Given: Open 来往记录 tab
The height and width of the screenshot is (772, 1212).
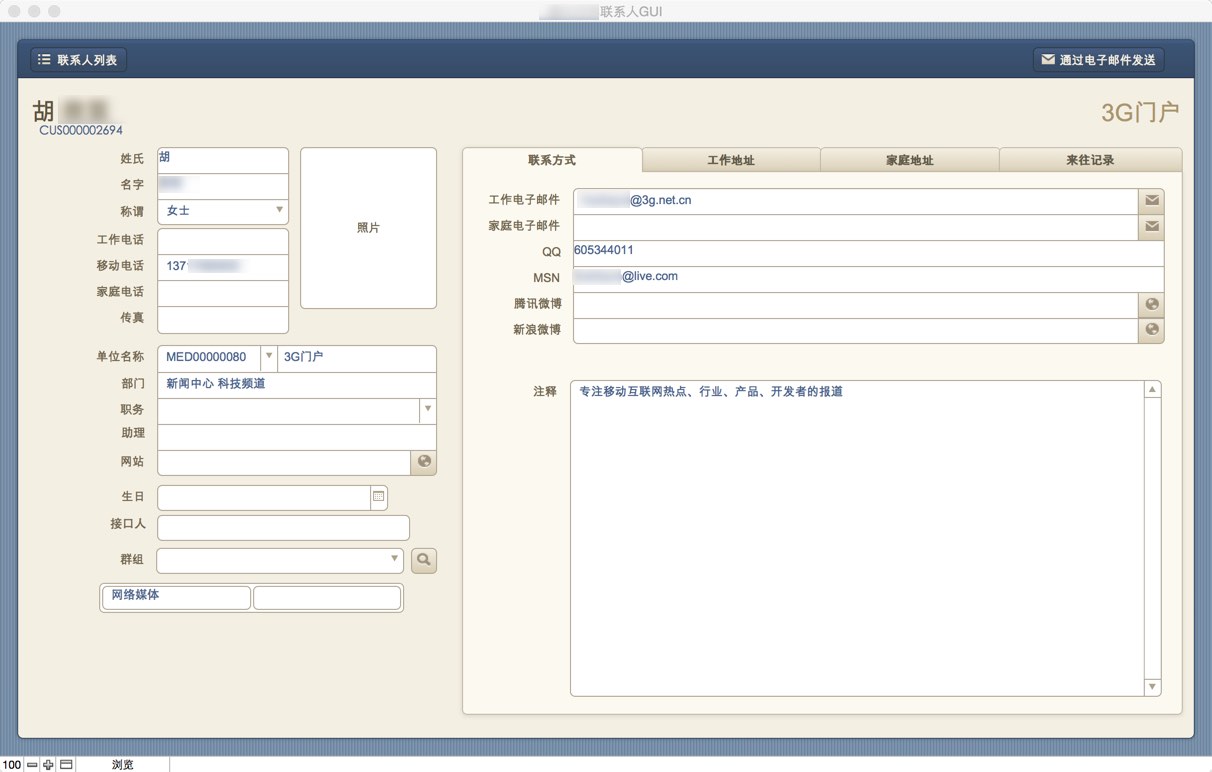Looking at the screenshot, I should click(x=1090, y=160).
